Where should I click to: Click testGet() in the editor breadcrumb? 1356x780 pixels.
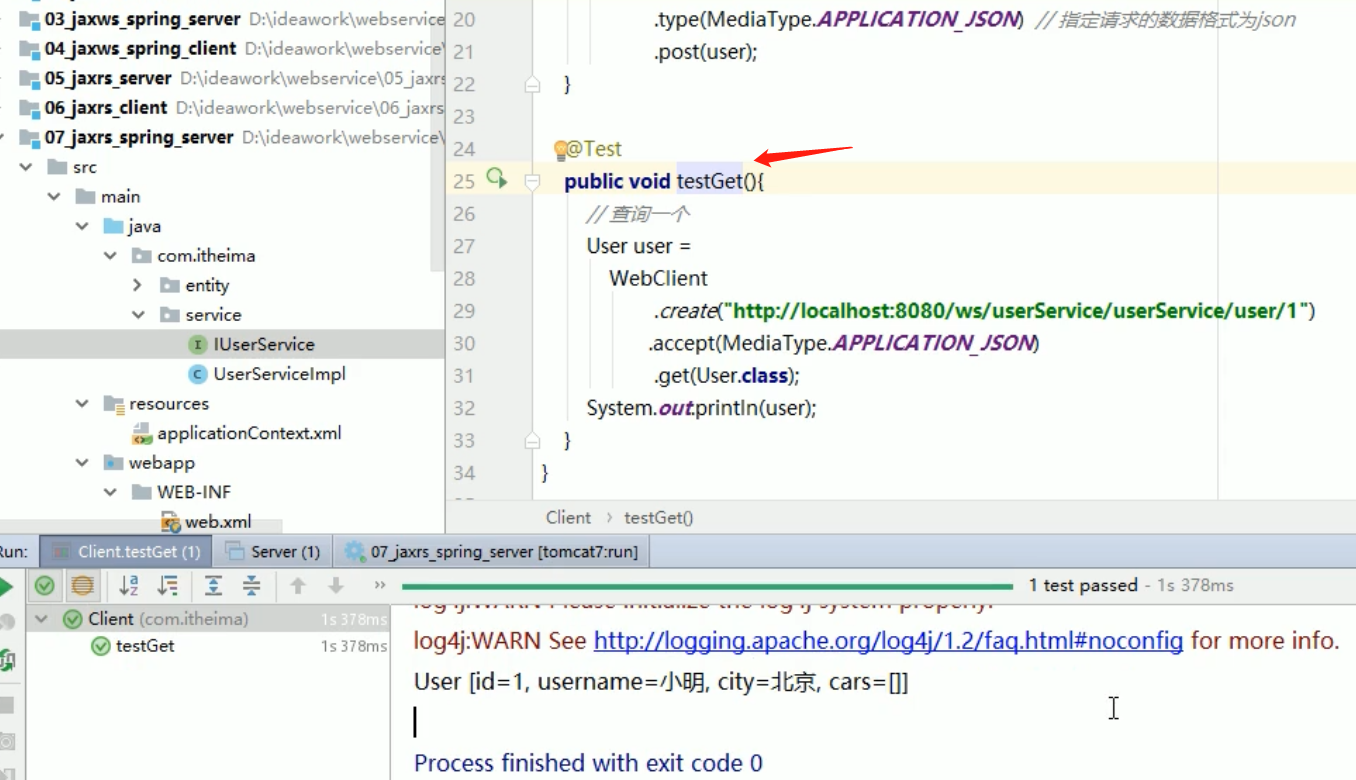pyautogui.click(x=658, y=517)
